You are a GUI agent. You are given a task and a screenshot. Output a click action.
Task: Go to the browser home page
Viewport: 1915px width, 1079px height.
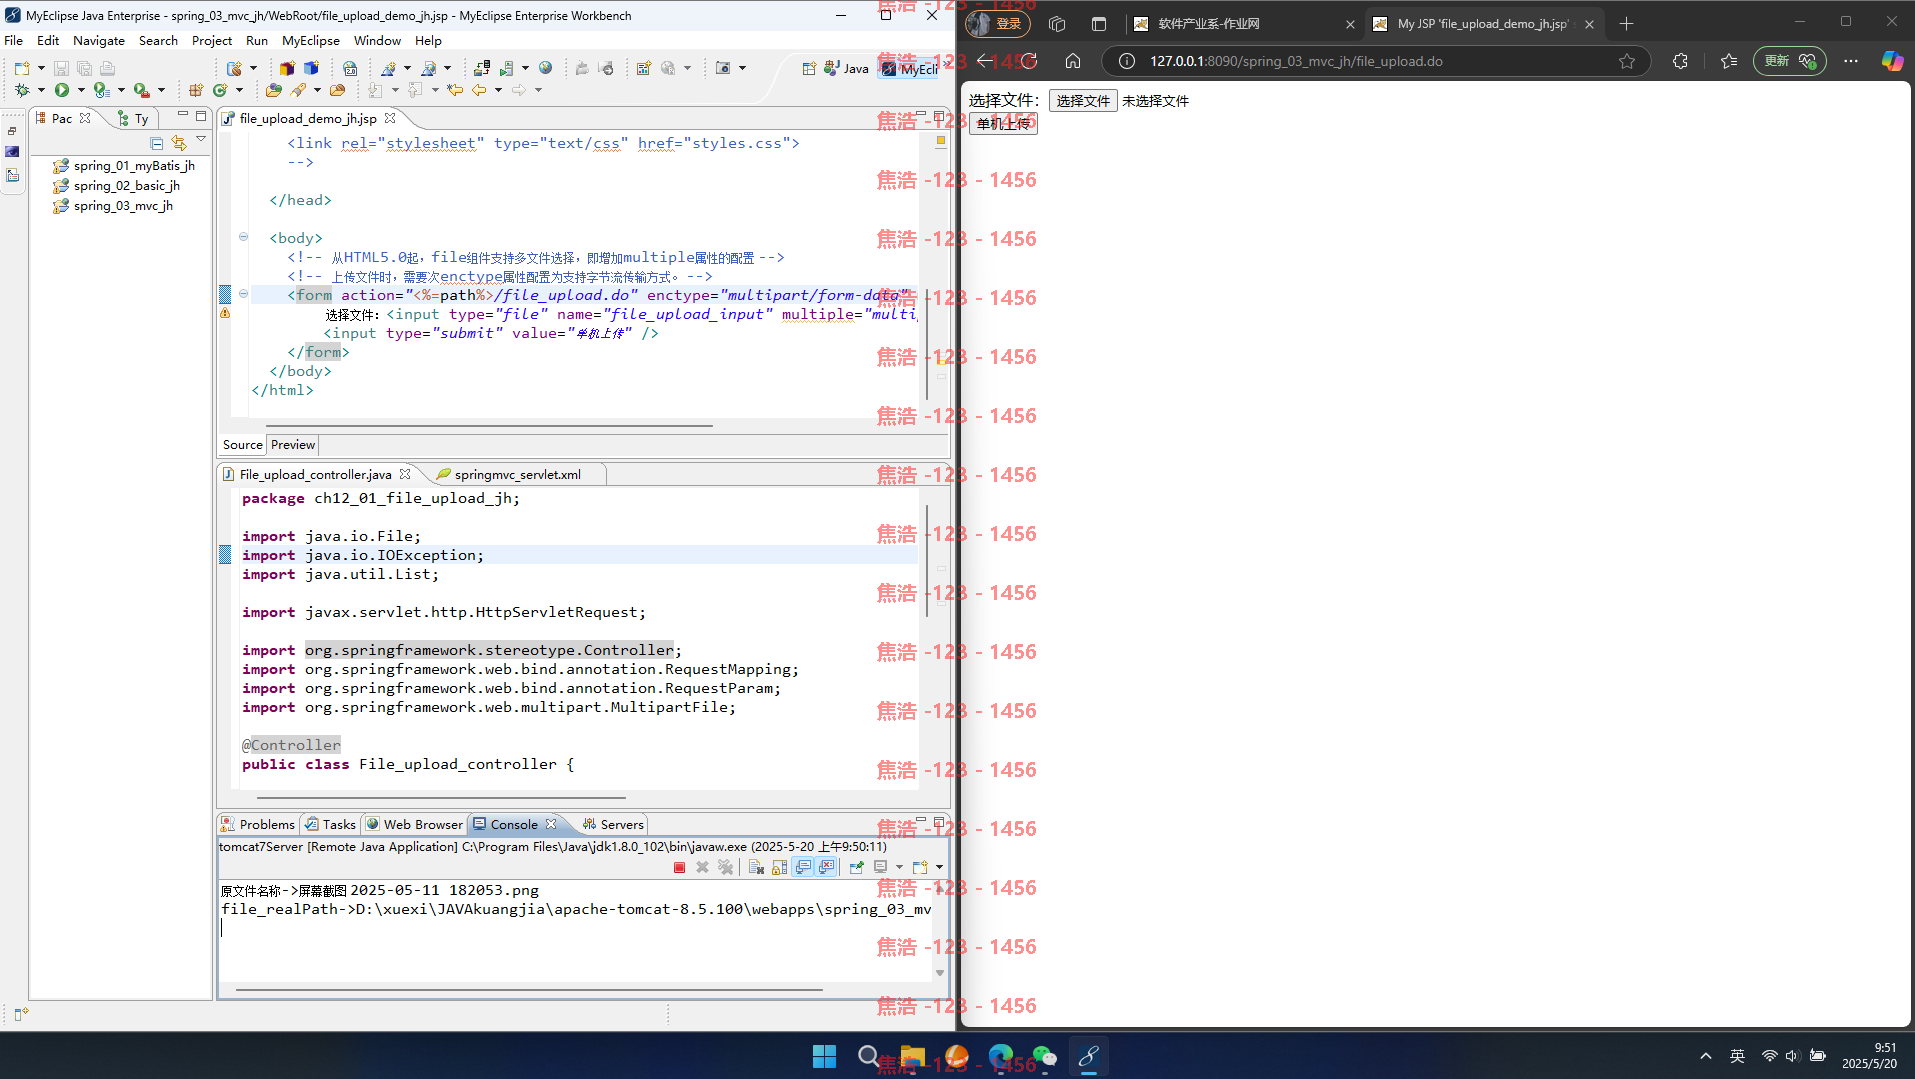point(1073,61)
